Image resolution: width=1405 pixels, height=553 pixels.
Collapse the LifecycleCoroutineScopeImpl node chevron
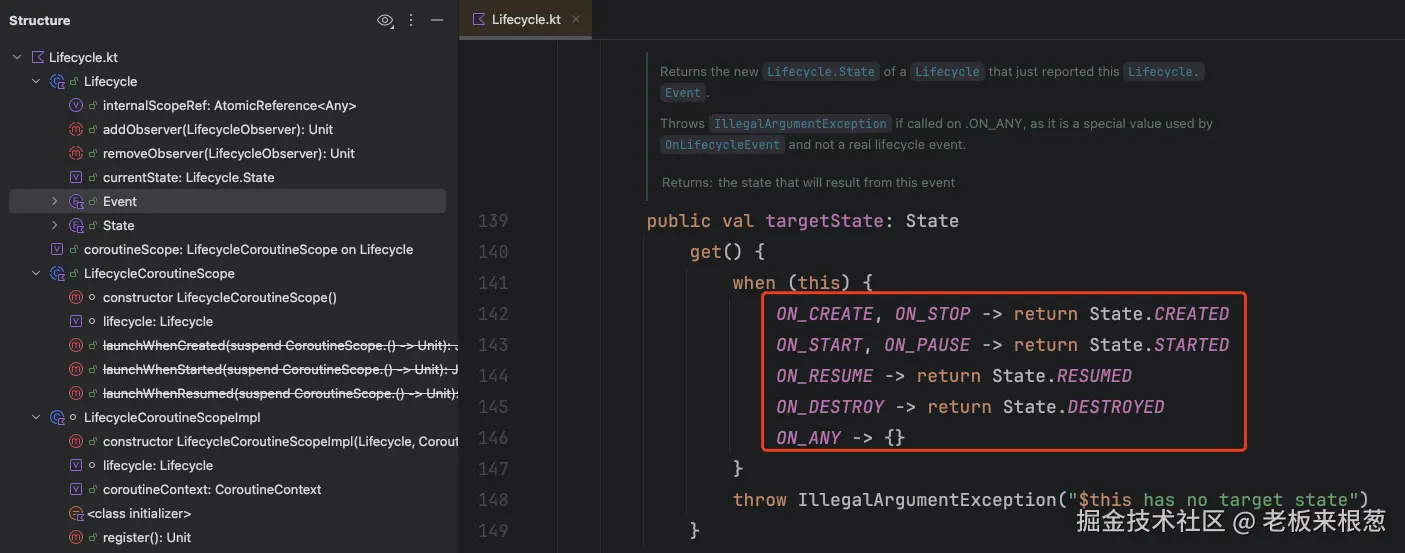[x=36, y=417]
